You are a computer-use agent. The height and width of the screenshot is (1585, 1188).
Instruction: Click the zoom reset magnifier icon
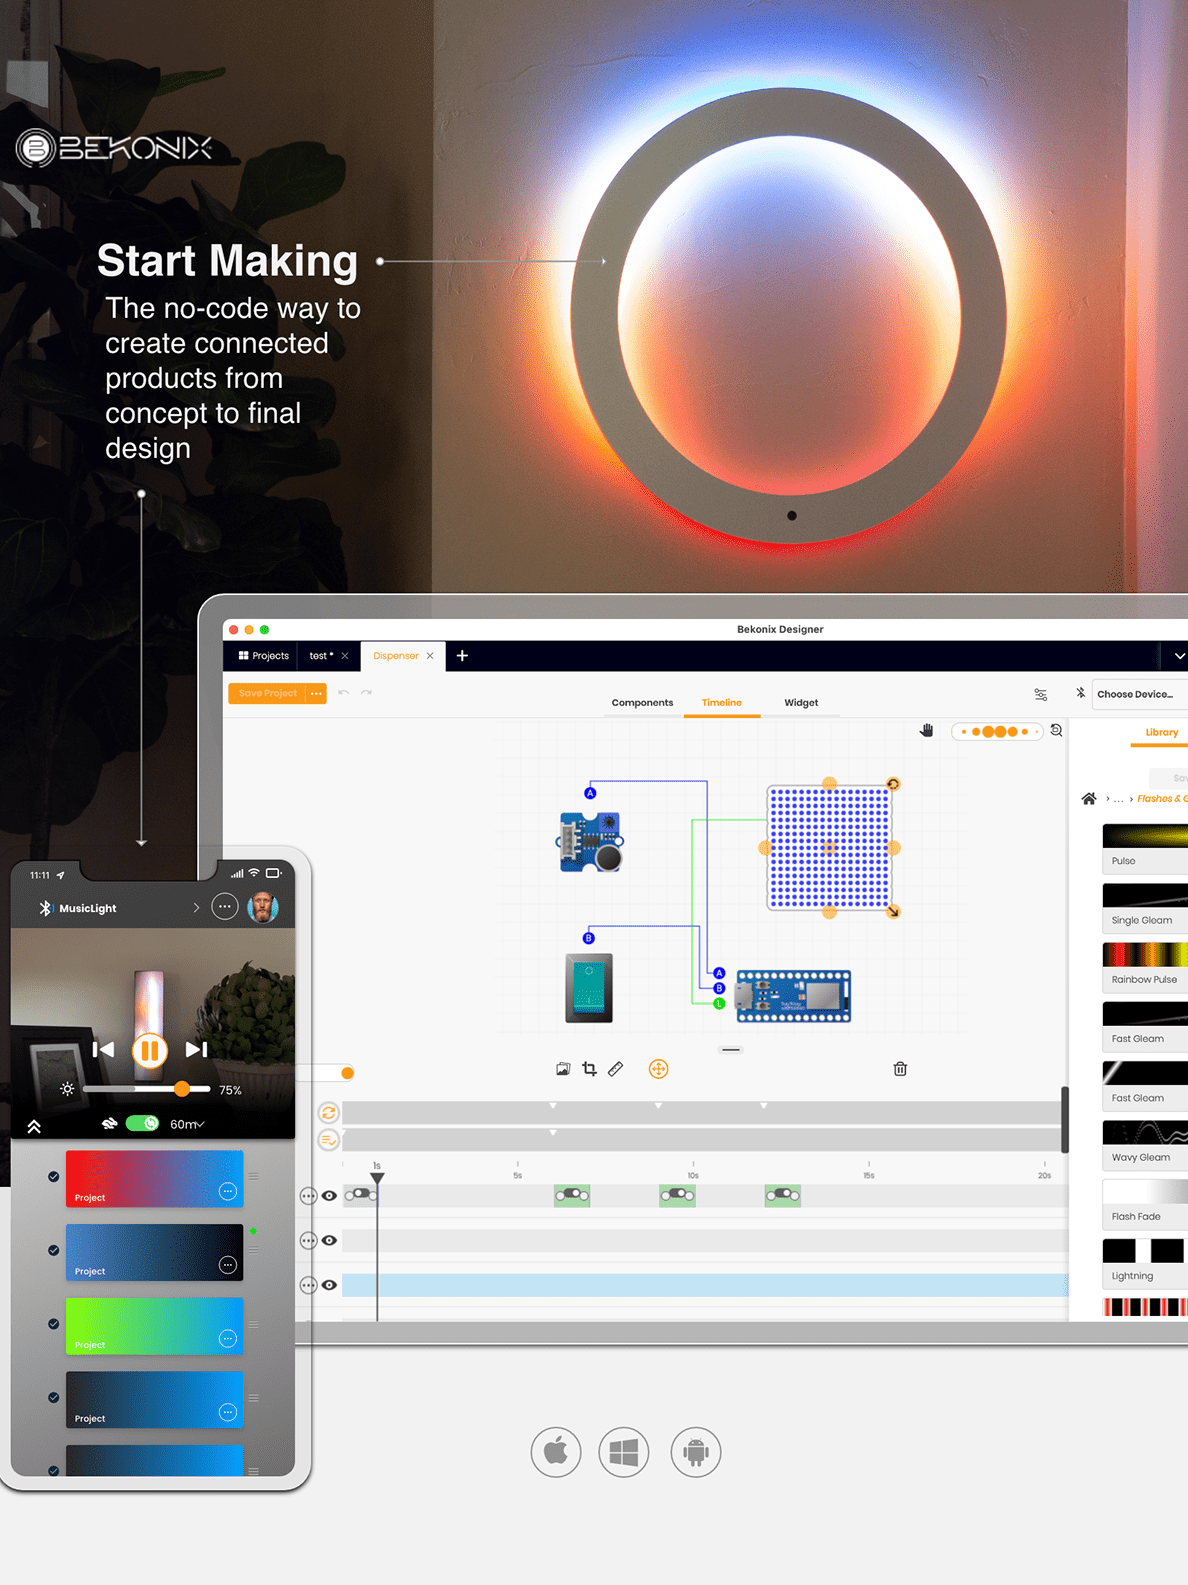tap(1056, 731)
